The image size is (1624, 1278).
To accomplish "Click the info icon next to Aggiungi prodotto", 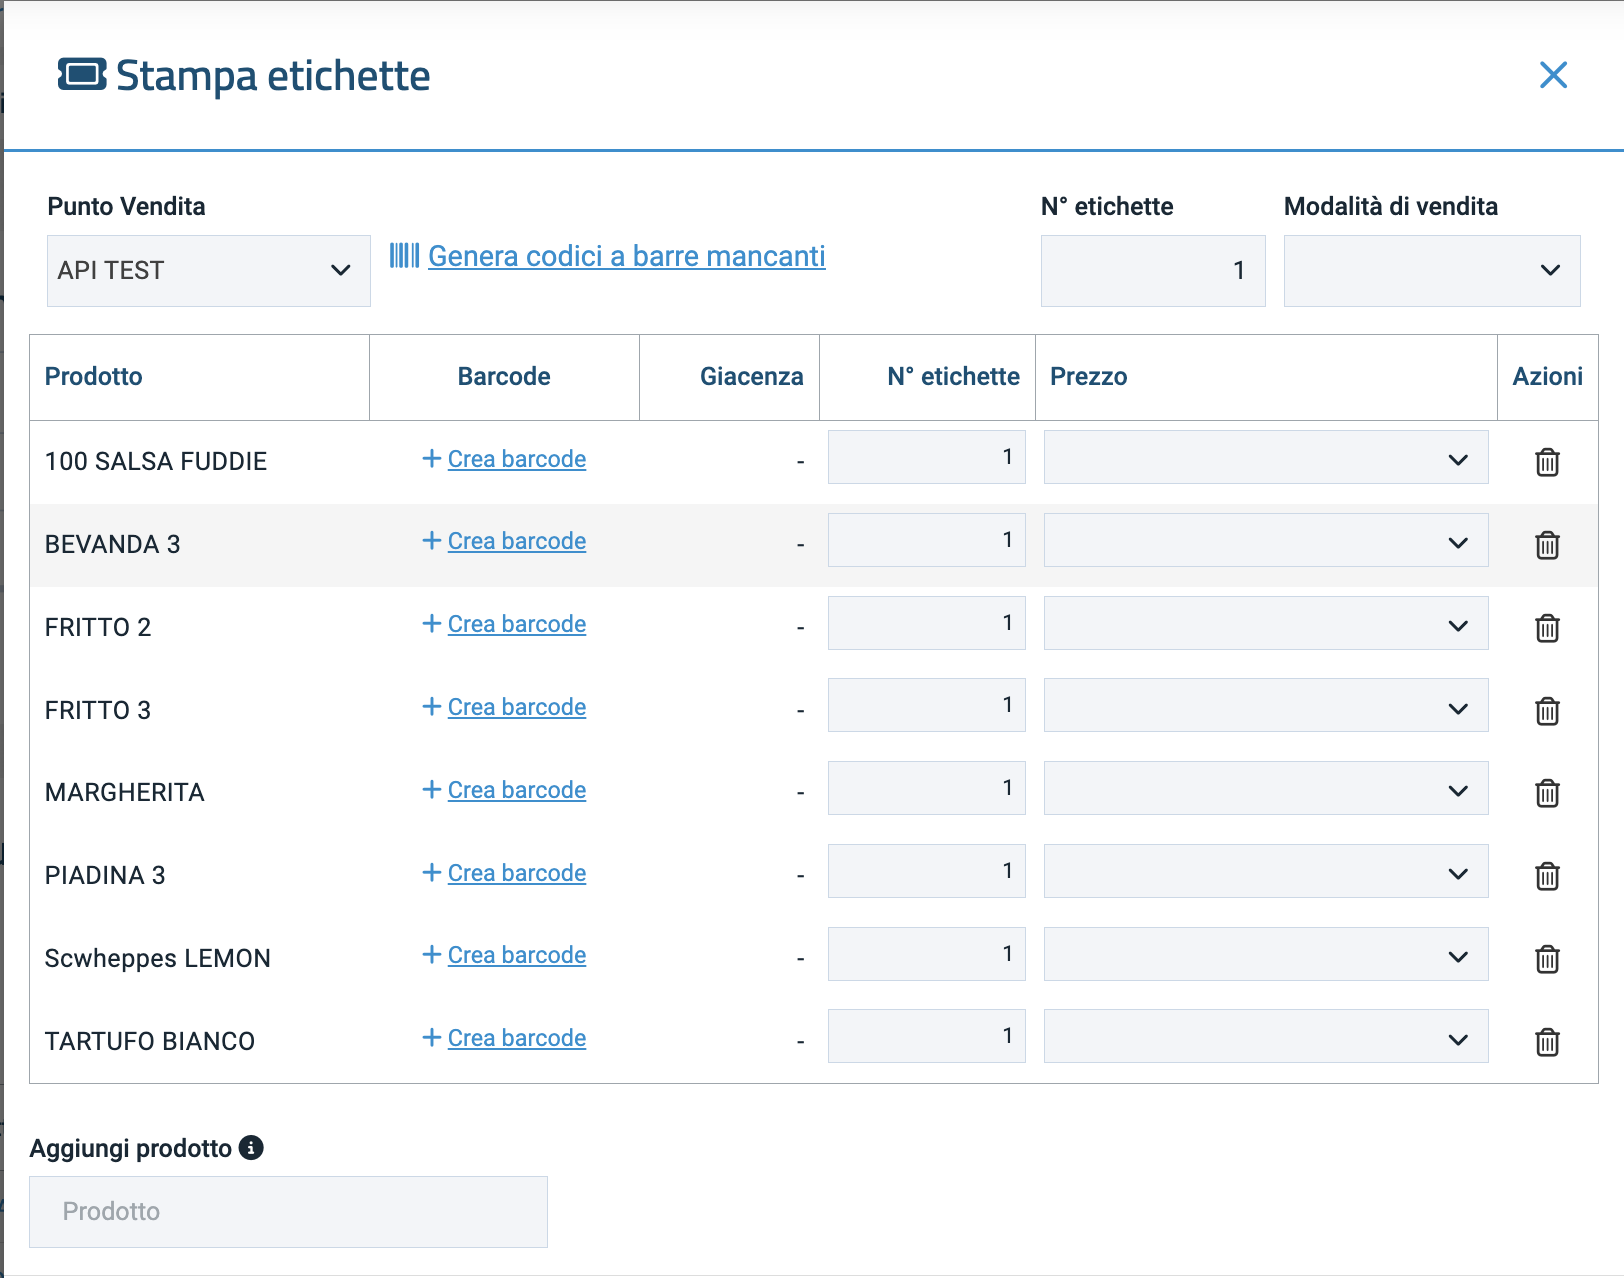I will 251,1148.
